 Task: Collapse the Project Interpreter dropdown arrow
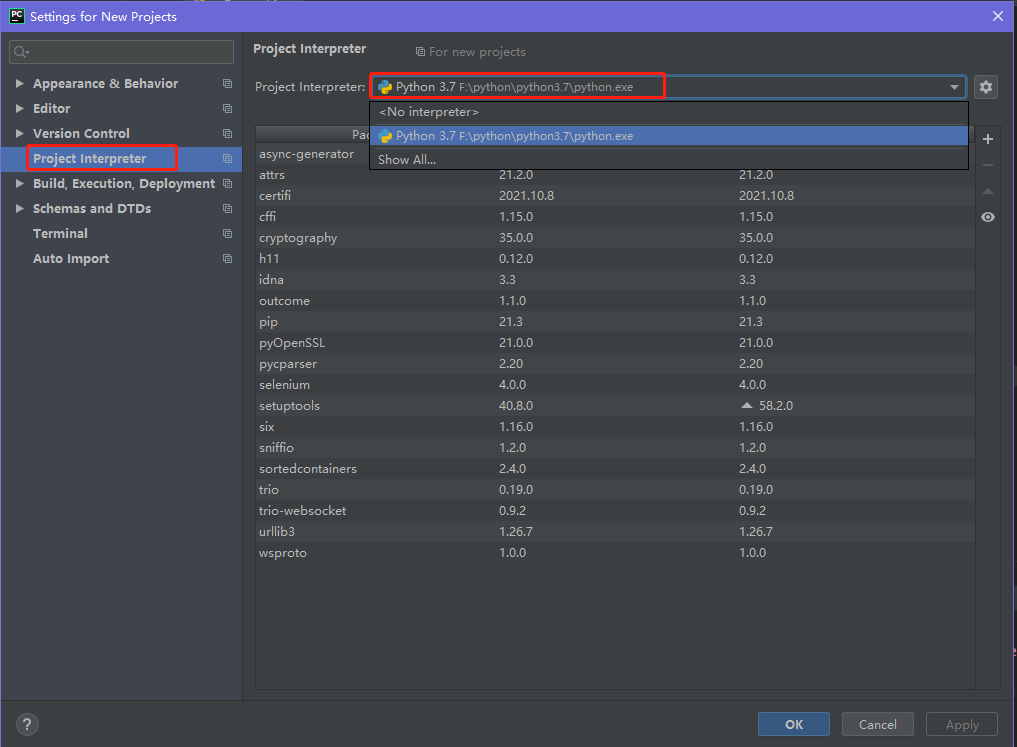(954, 87)
